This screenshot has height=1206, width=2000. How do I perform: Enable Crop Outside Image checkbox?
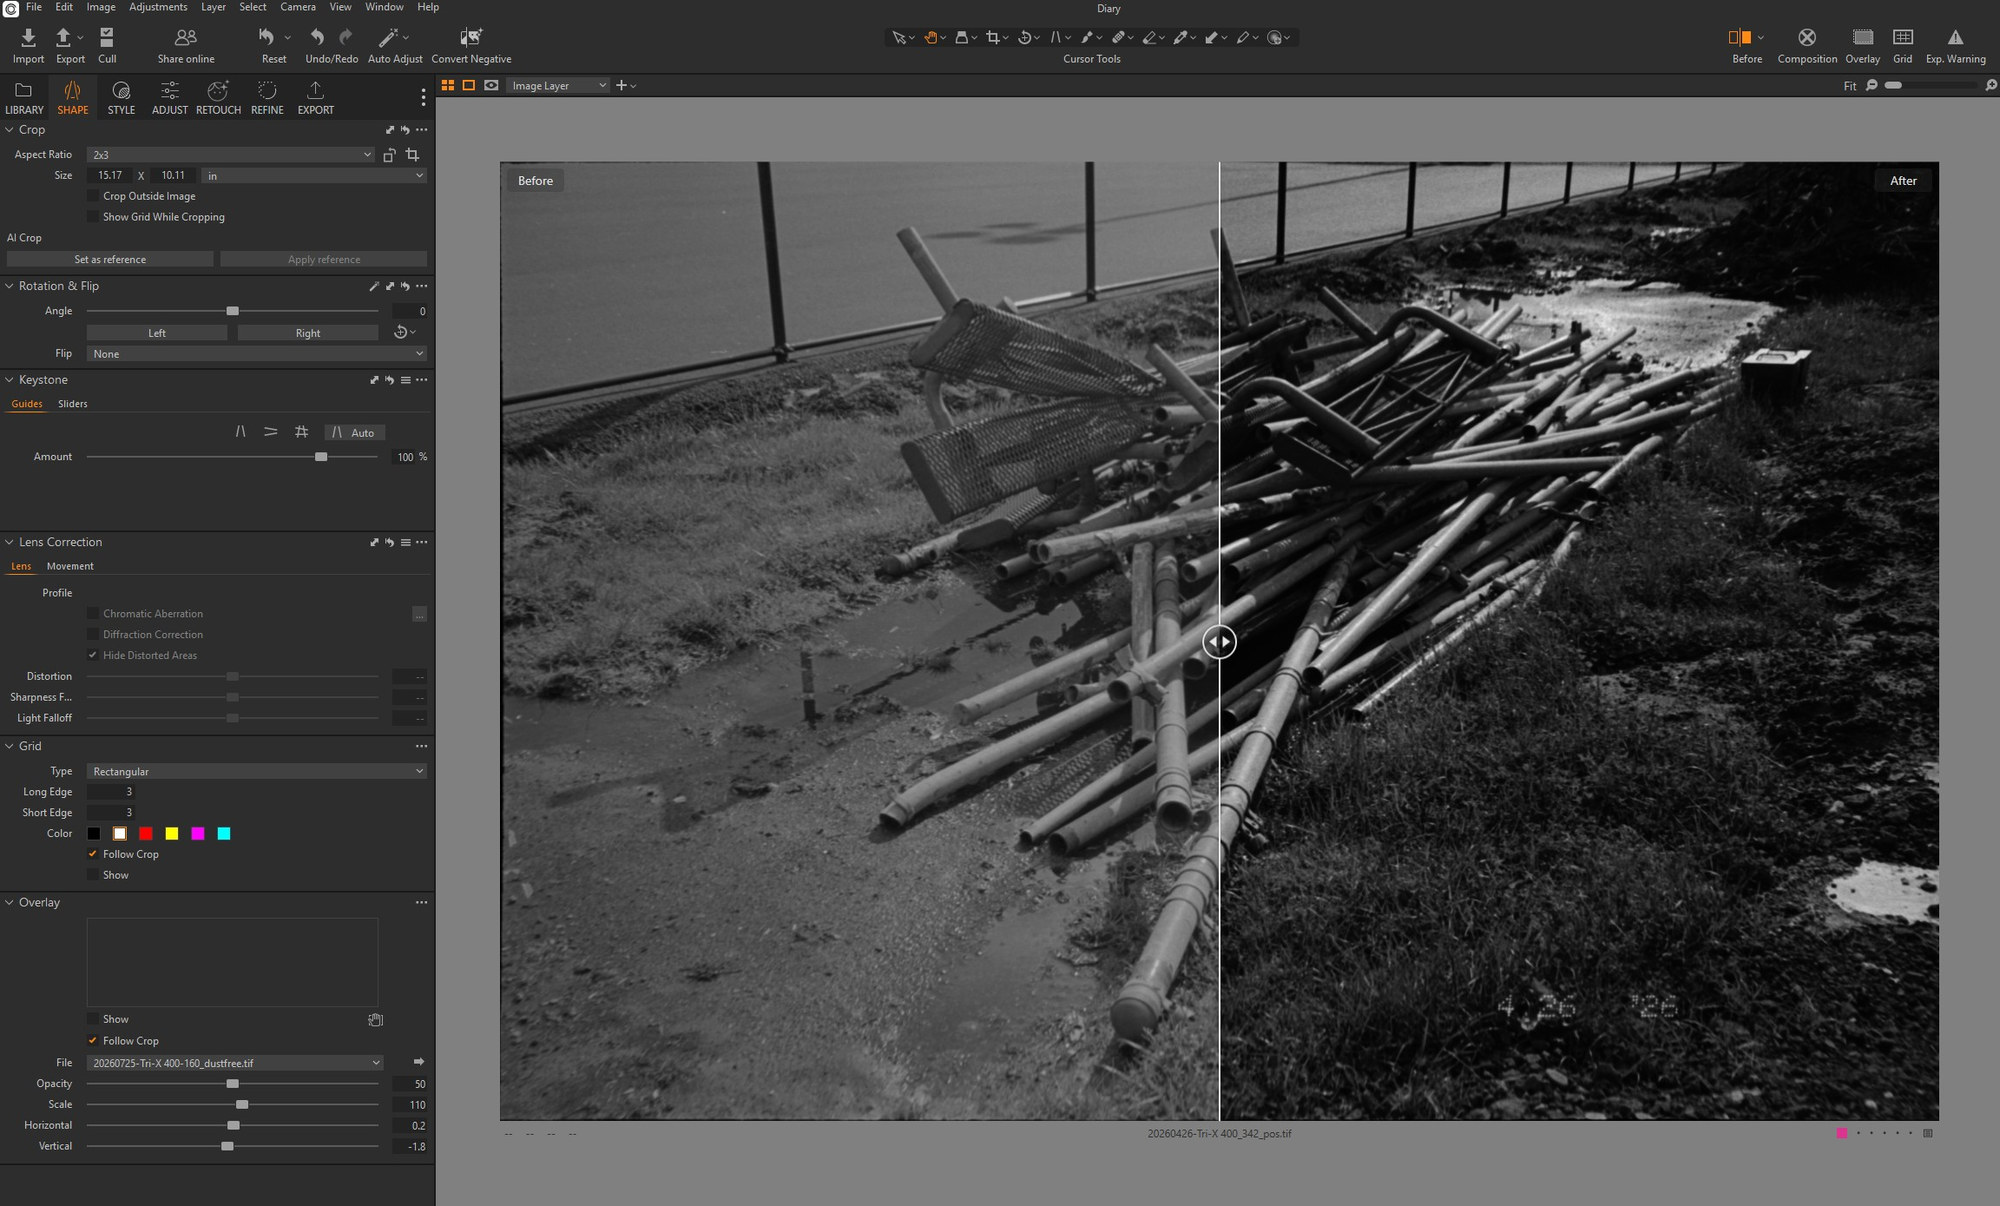coord(93,196)
